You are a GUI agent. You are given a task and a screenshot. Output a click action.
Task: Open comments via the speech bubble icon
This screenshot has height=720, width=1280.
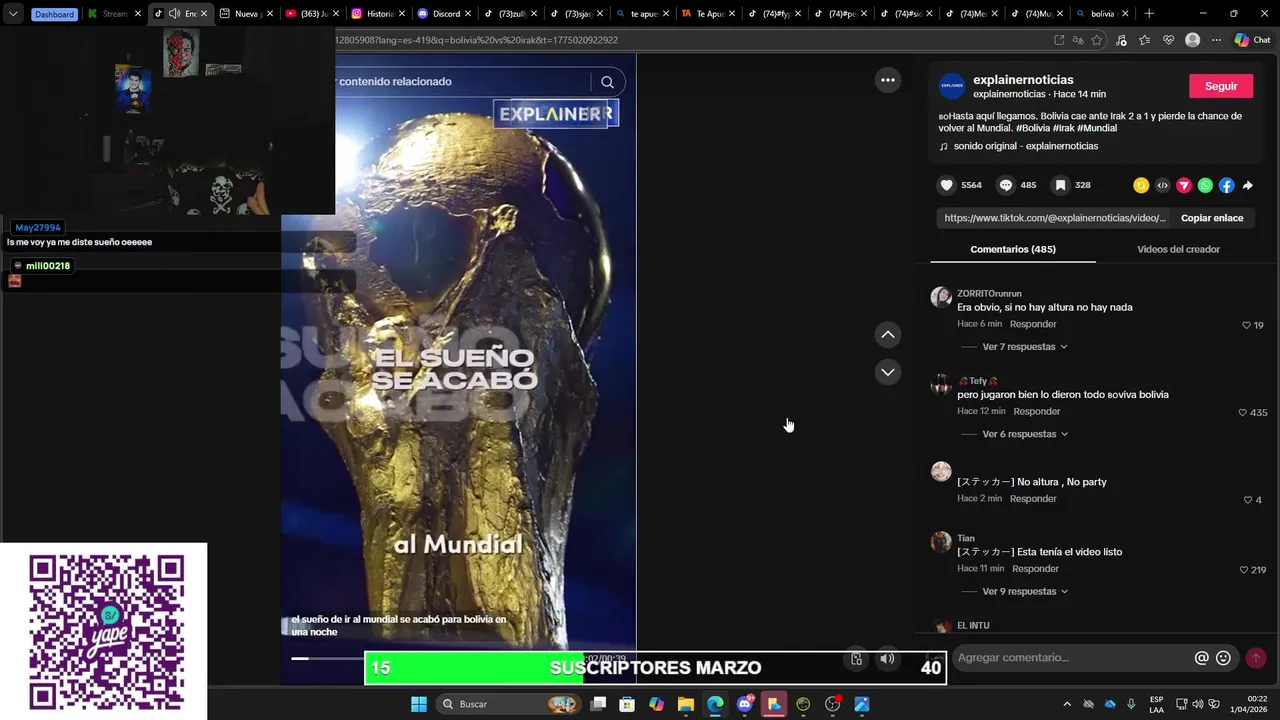[x=1006, y=185]
